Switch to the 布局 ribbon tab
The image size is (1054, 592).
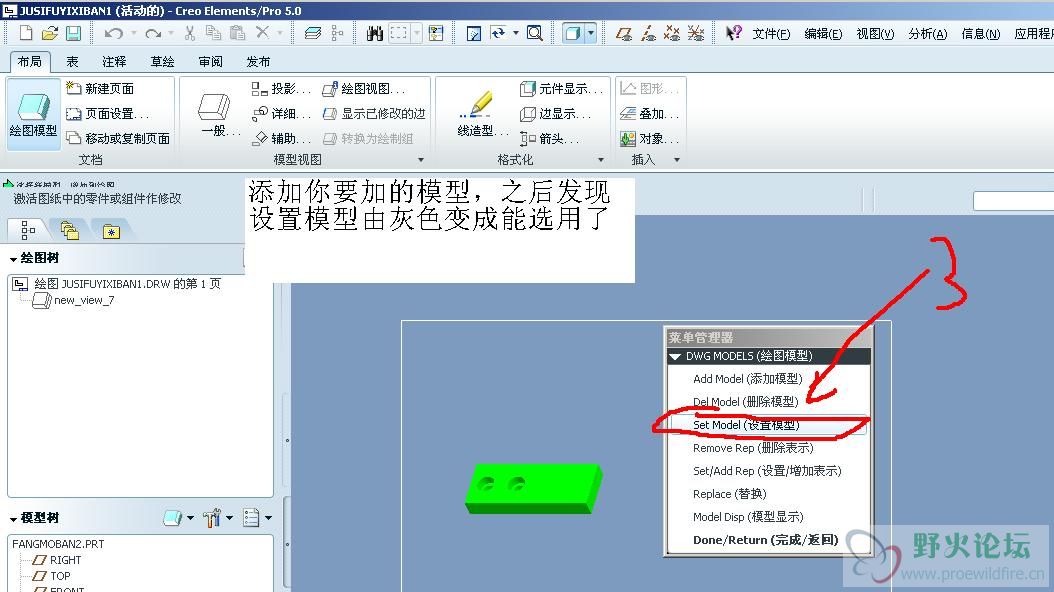tap(30, 61)
